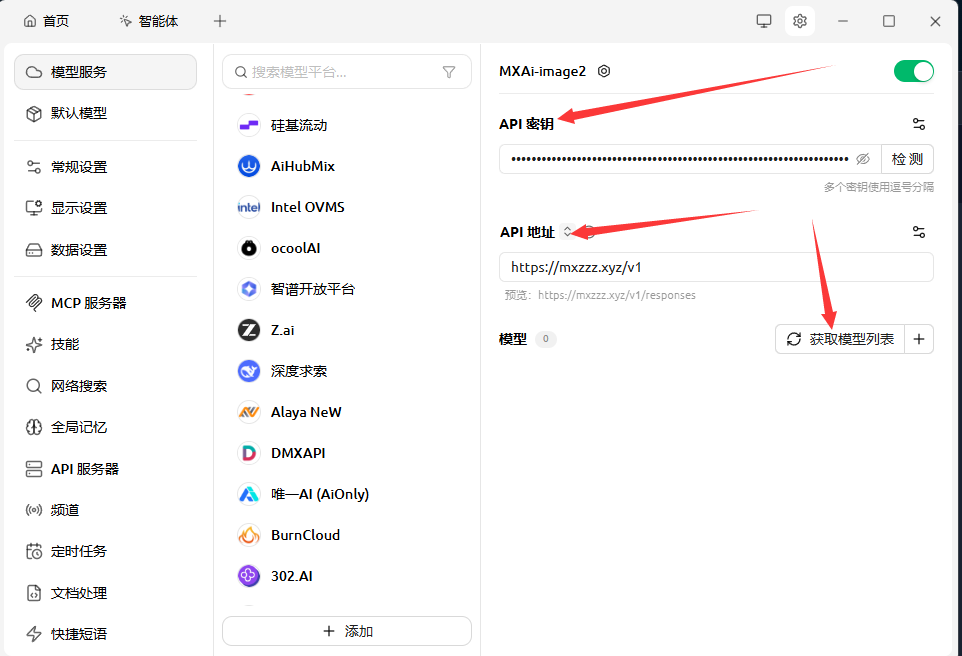This screenshot has width=962, height=656.
Task: Open 显示设置 settings page
Action: (106, 208)
